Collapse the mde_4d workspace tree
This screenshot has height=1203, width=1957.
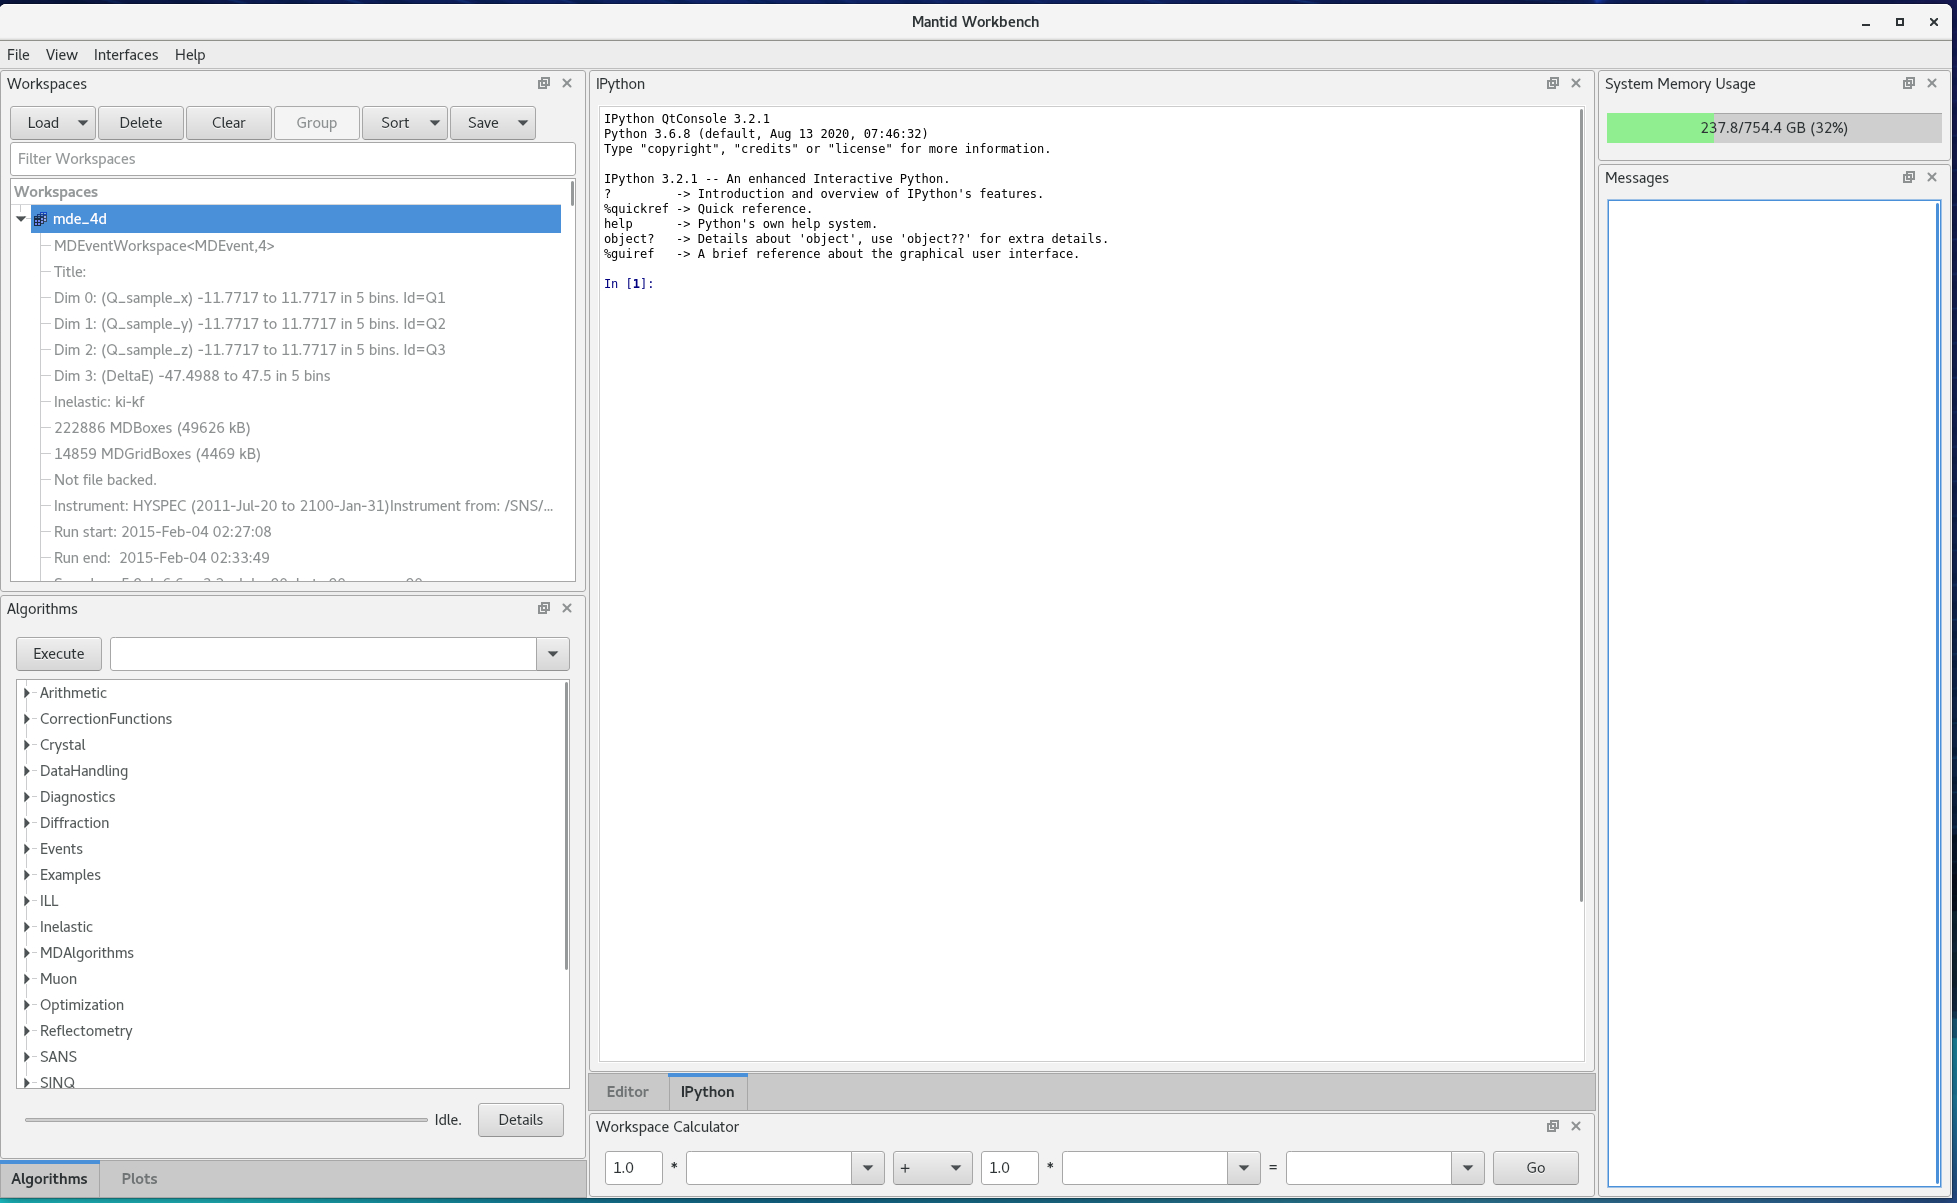click(x=21, y=219)
